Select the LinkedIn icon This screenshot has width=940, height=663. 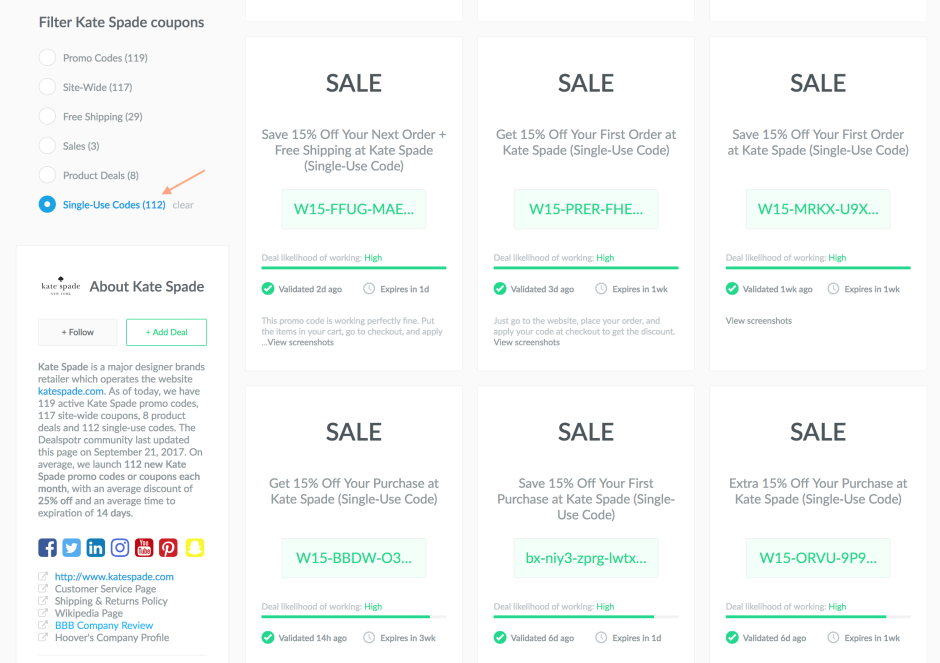click(95, 547)
